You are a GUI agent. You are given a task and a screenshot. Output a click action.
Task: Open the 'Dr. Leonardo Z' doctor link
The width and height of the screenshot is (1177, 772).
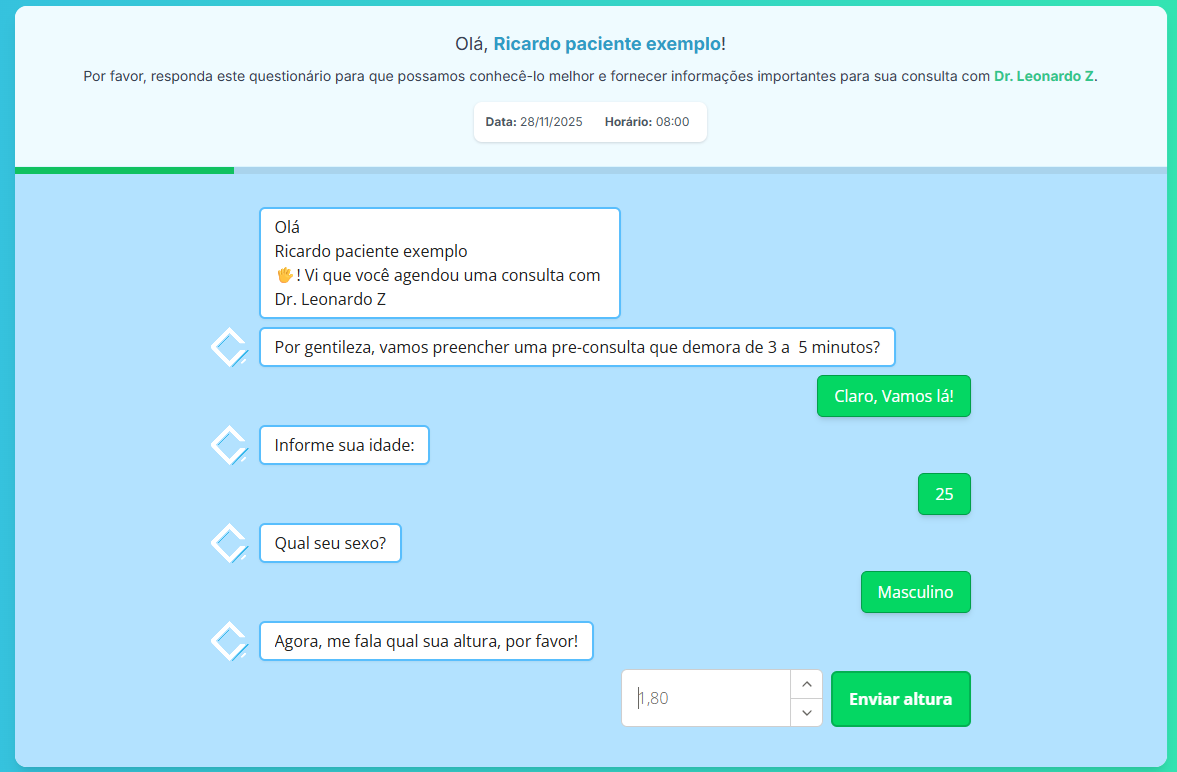click(1043, 75)
